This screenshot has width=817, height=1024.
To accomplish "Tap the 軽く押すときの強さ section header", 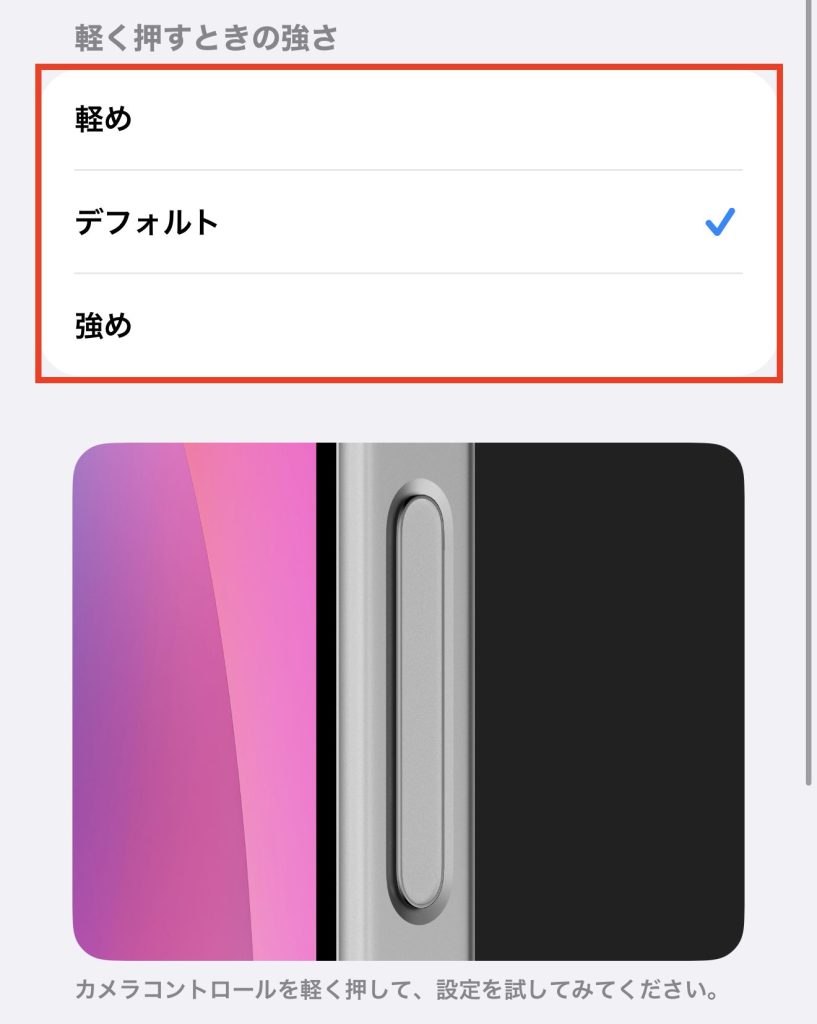I will pos(206,37).
